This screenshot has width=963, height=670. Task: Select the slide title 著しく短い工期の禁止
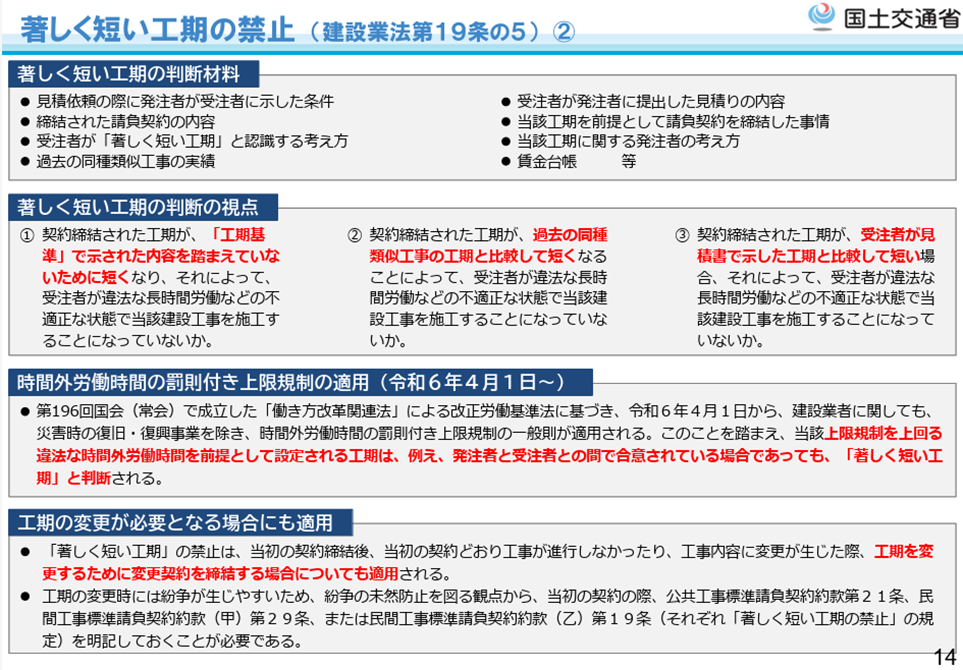tap(157, 29)
